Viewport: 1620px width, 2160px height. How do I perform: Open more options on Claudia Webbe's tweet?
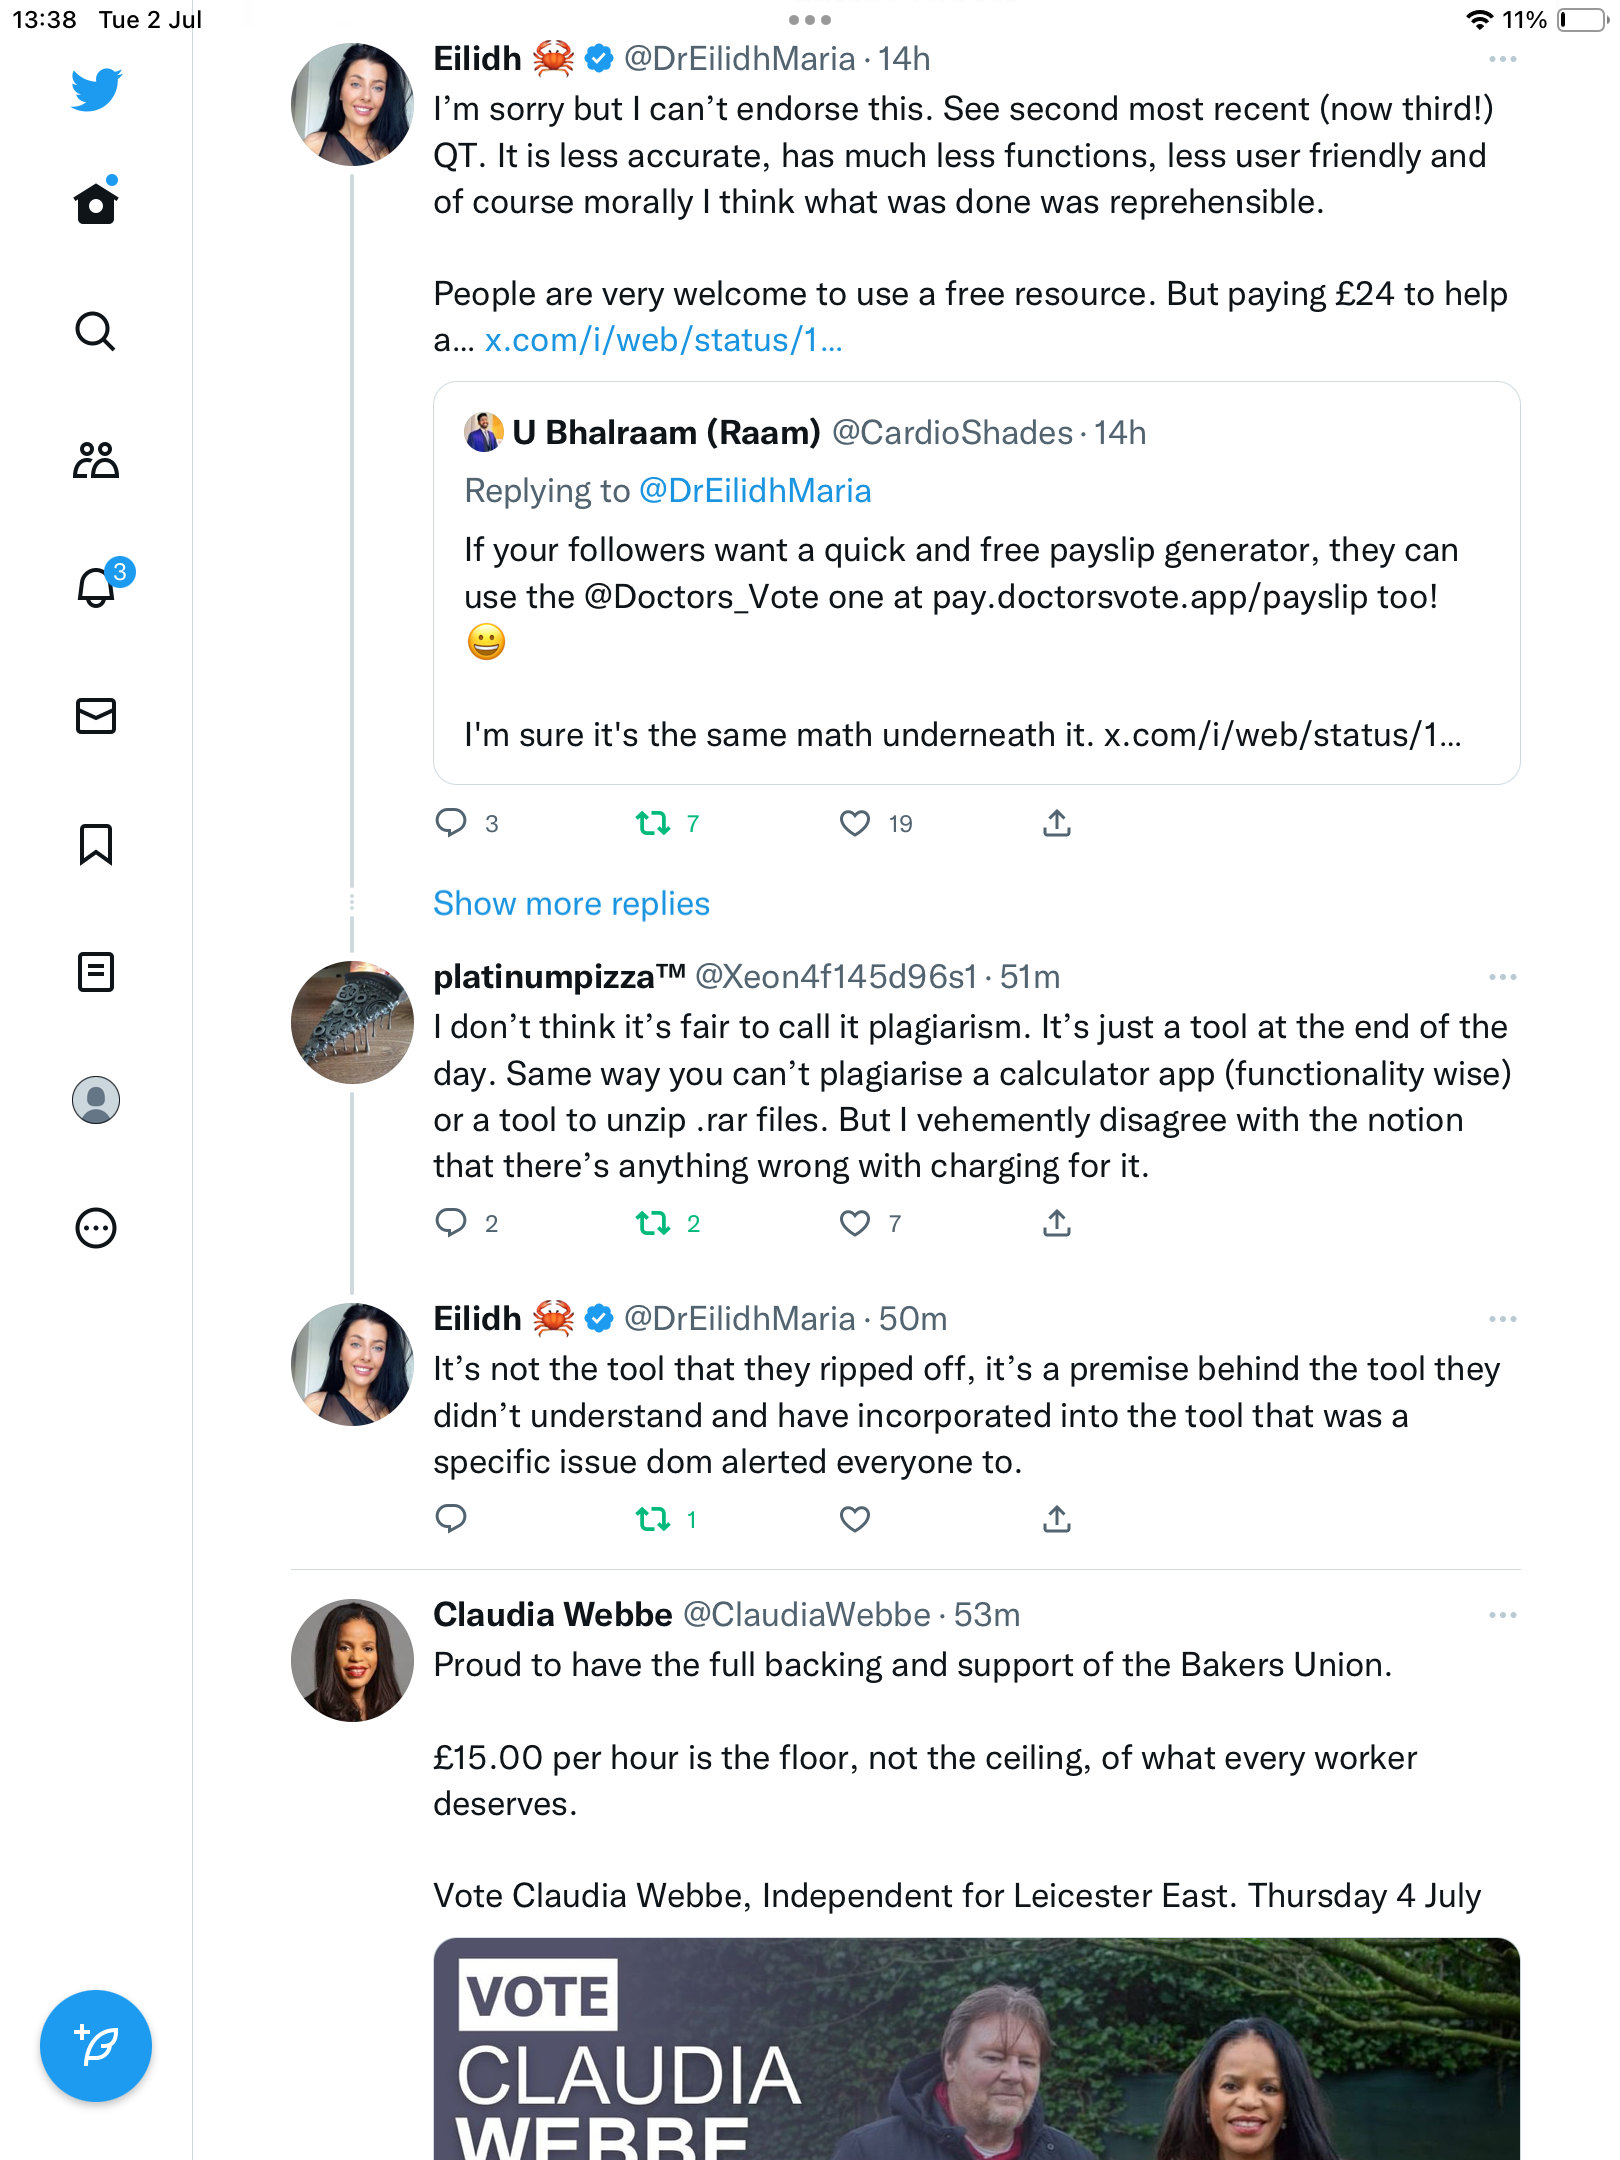(x=1502, y=1615)
